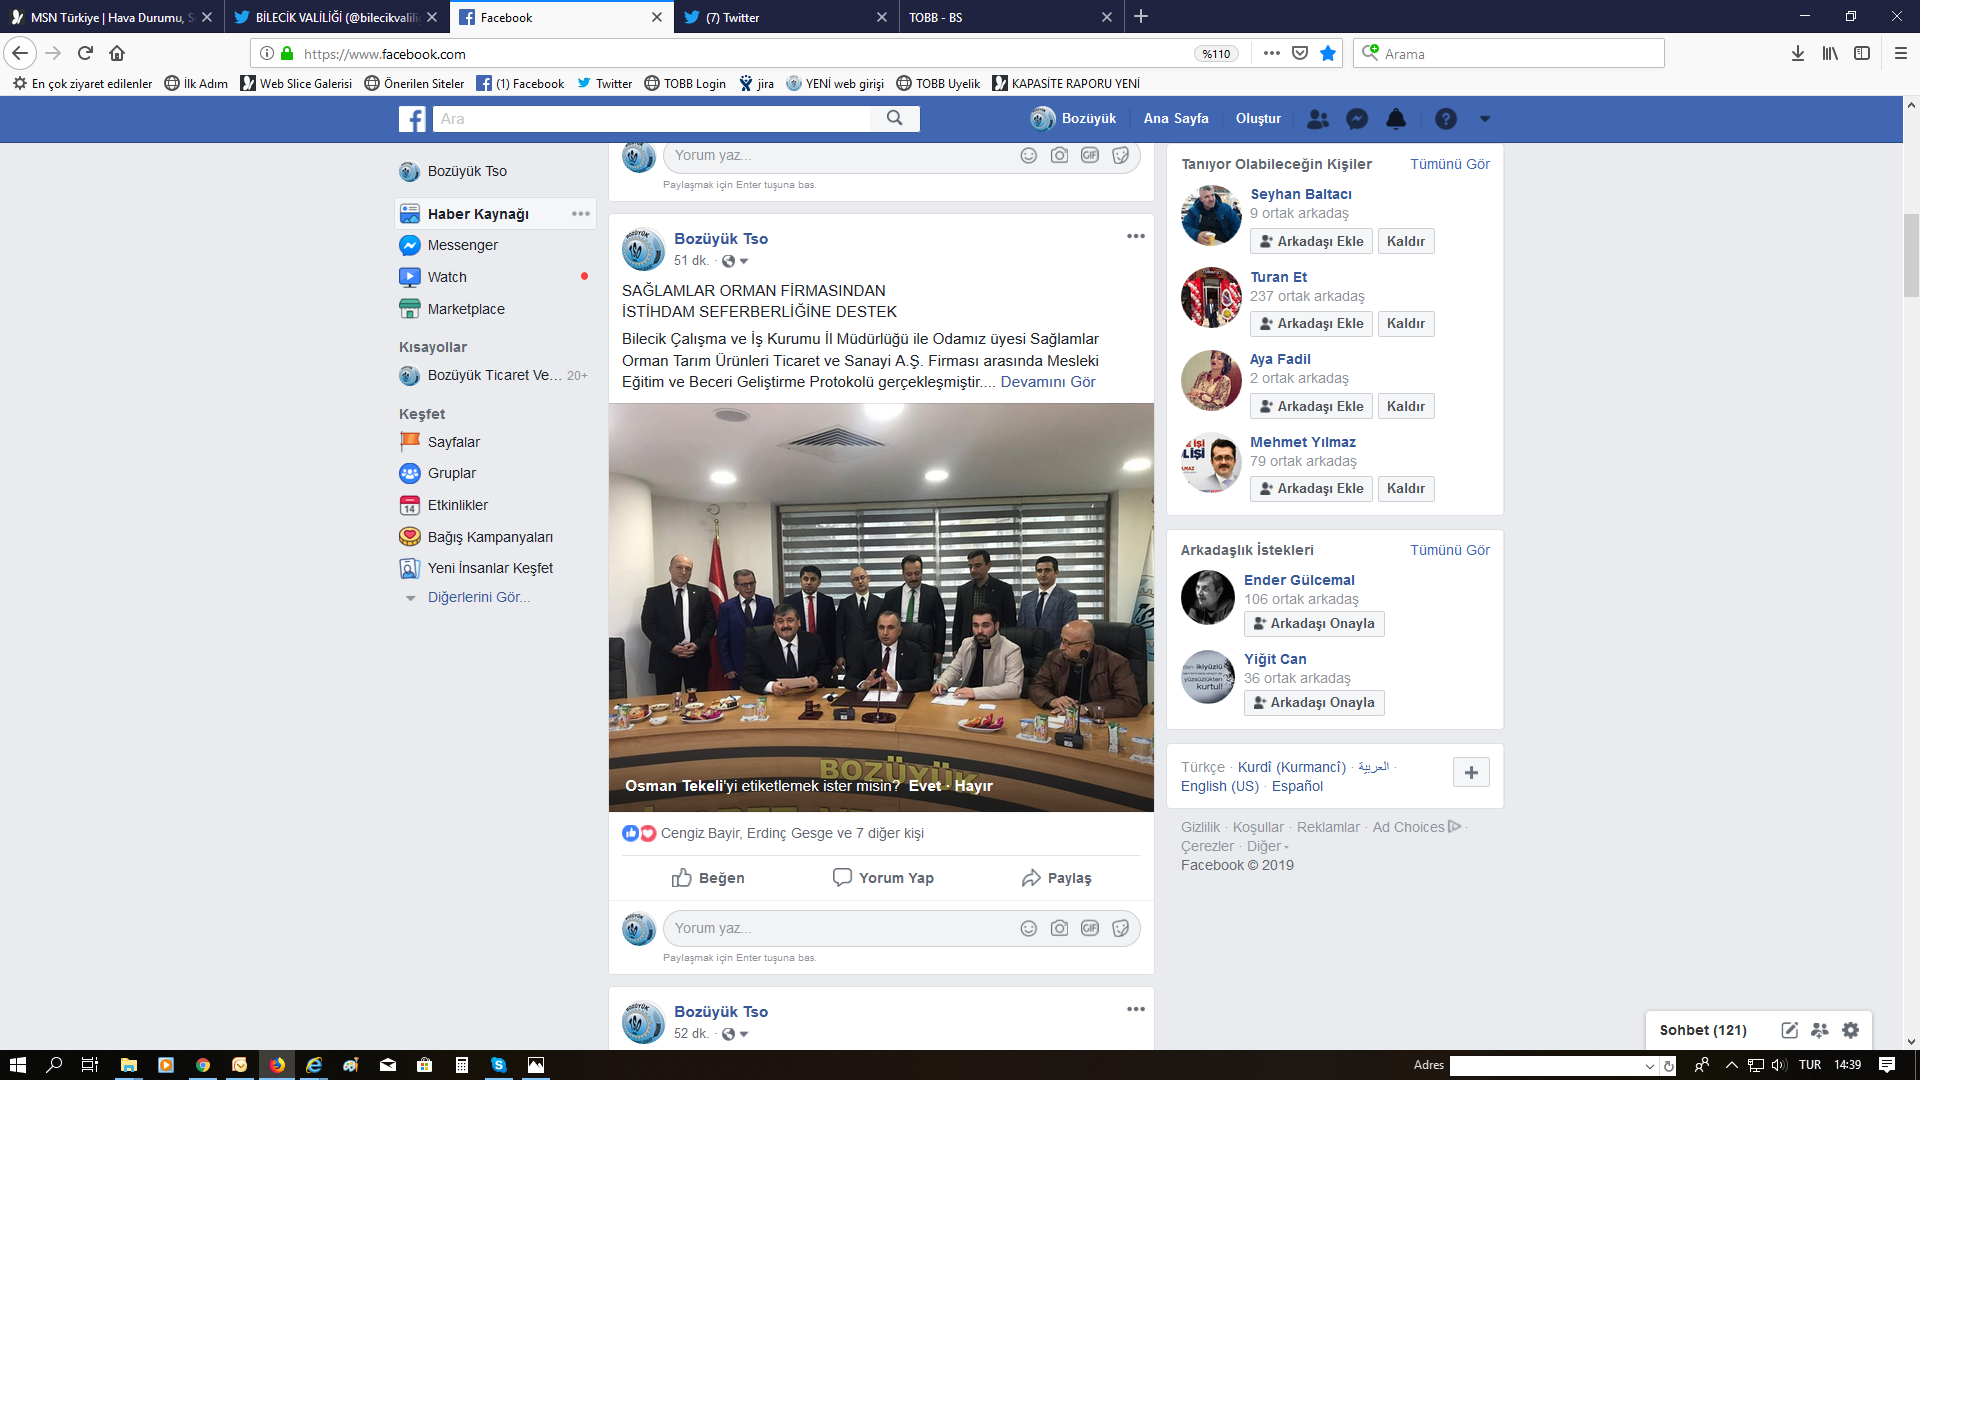Image resolution: width=1966 pixels, height=1426 pixels.
Task: Click the Firefox reload button
Action: pos(85,53)
